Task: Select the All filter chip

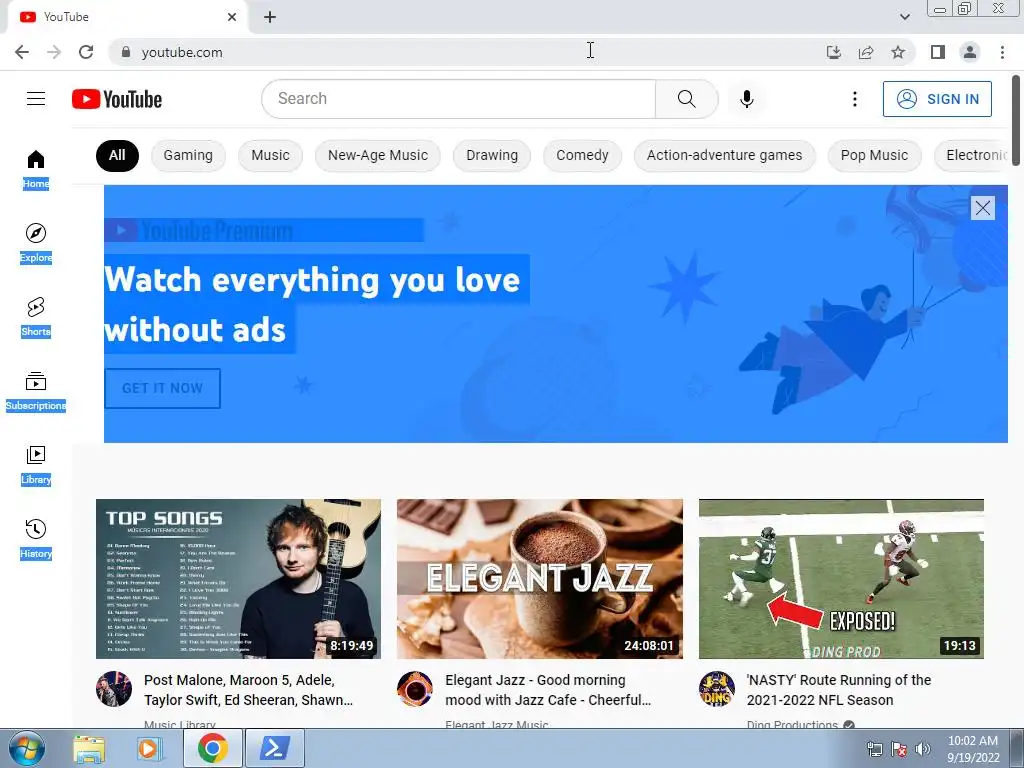Action: [x=118, y=155]
